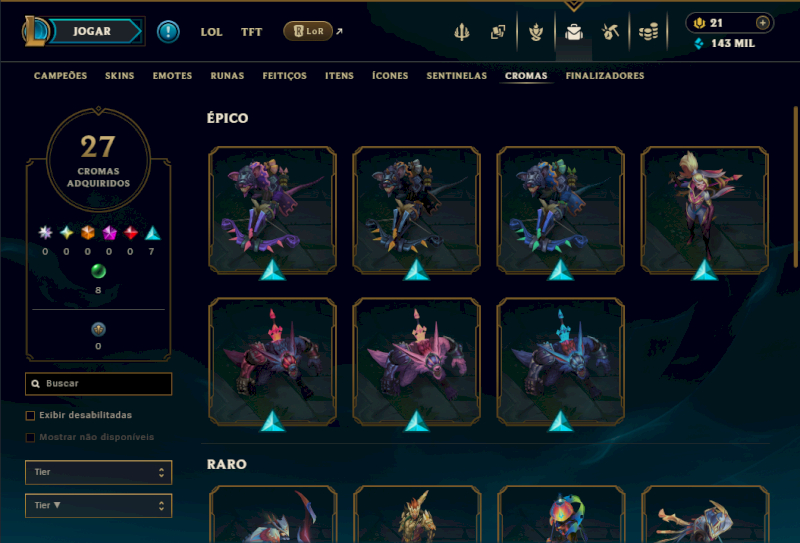Click the Buscar search field
The height and width of the screenshot is (543, 800).
point(98,383)
